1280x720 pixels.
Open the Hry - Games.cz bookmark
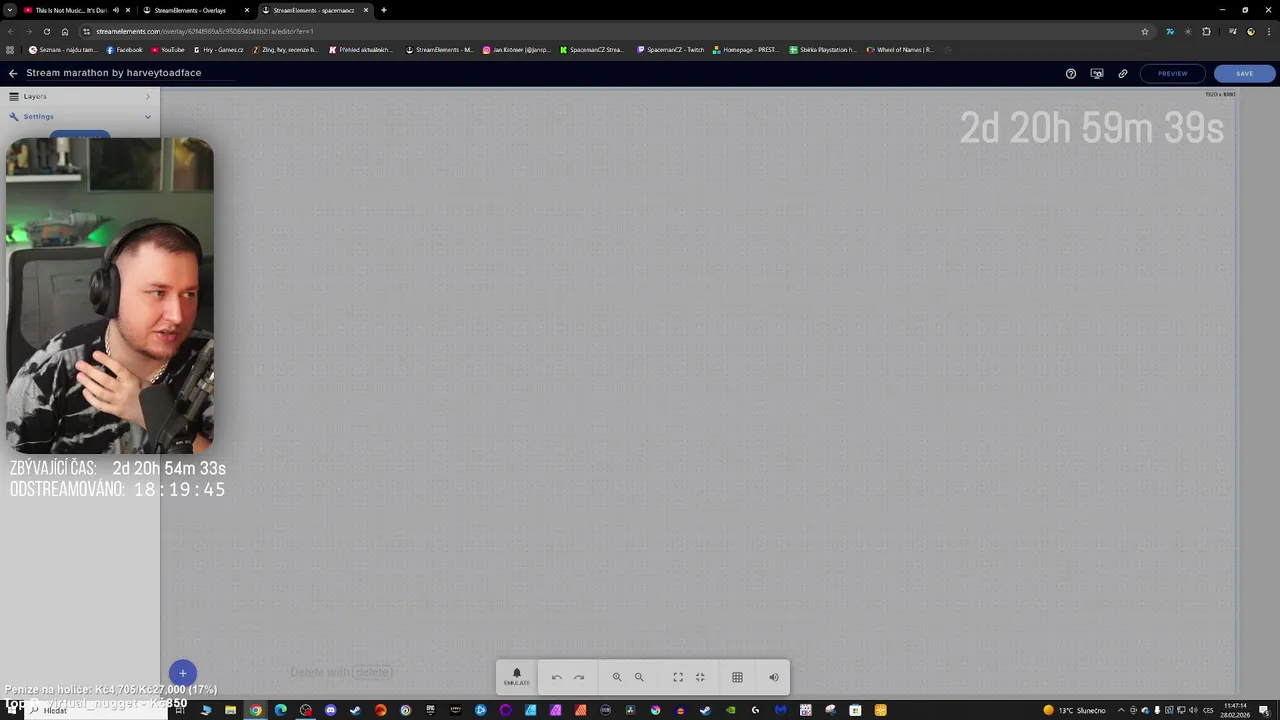218,49
